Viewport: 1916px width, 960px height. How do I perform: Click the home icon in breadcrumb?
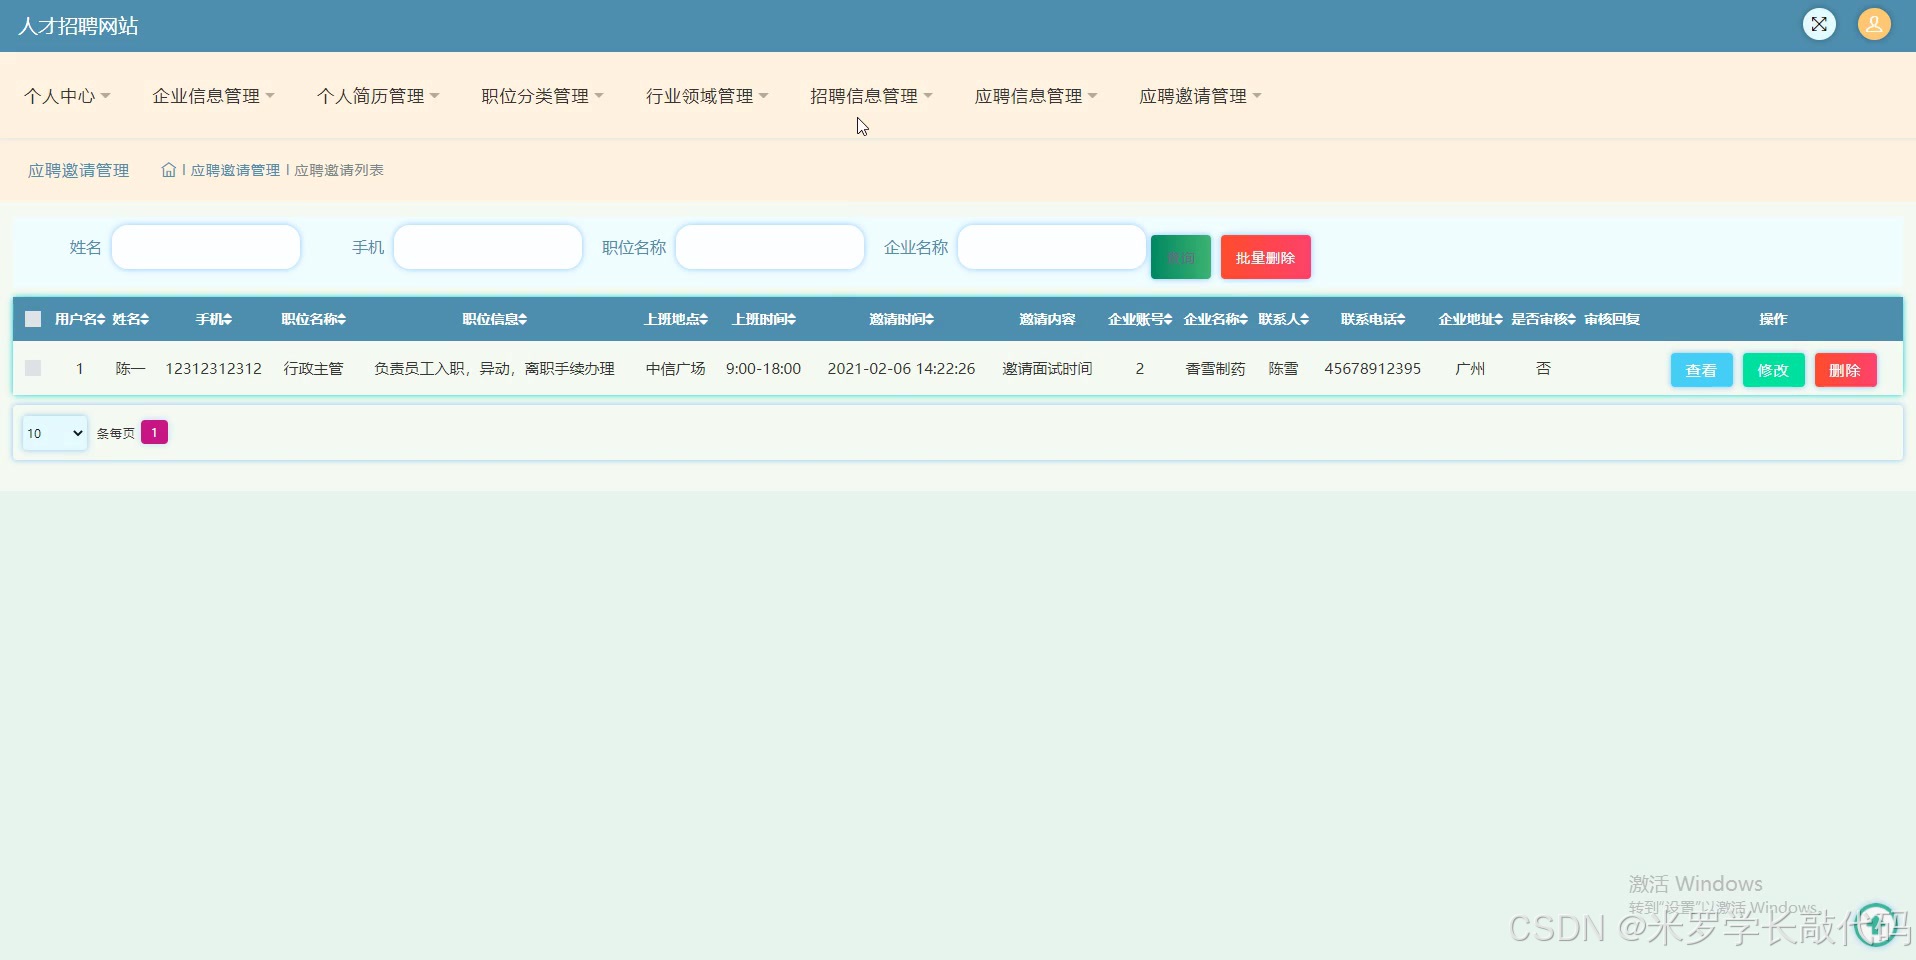pos(169,170)
